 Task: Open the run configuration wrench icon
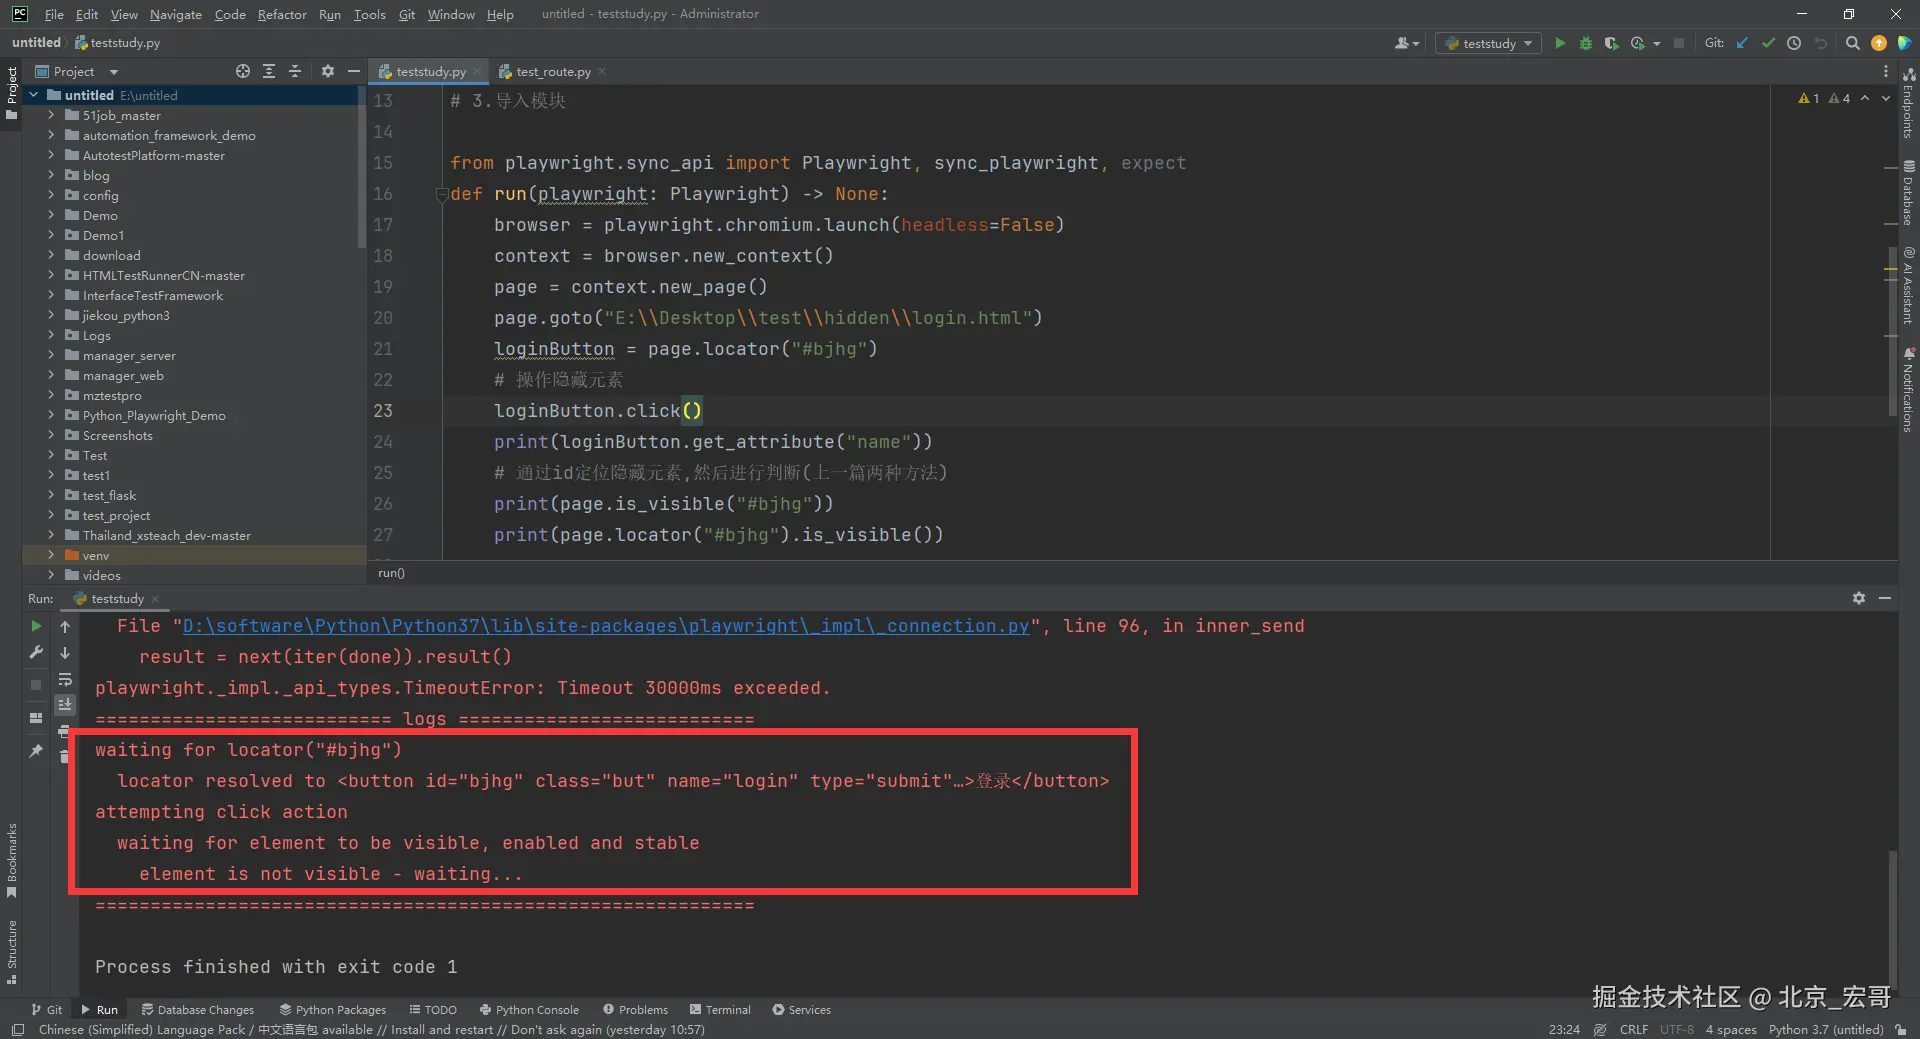36,652
